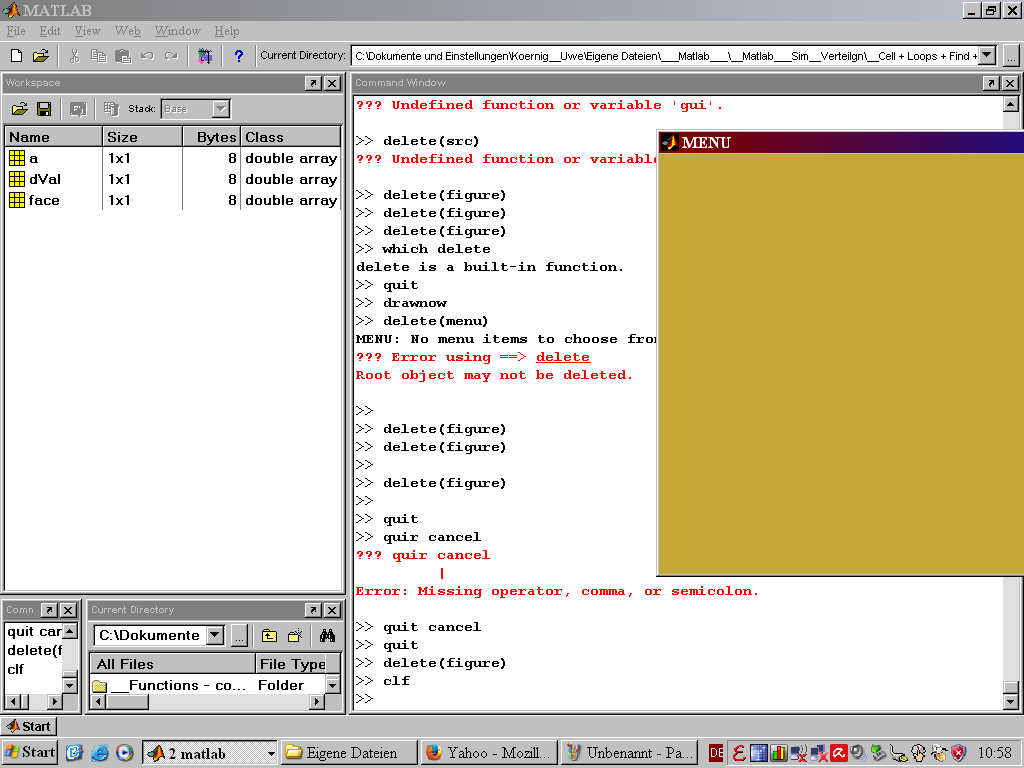Click the underlined 'delete' error link
This screenshot has height=768, width=1024.
pos(562,357)
